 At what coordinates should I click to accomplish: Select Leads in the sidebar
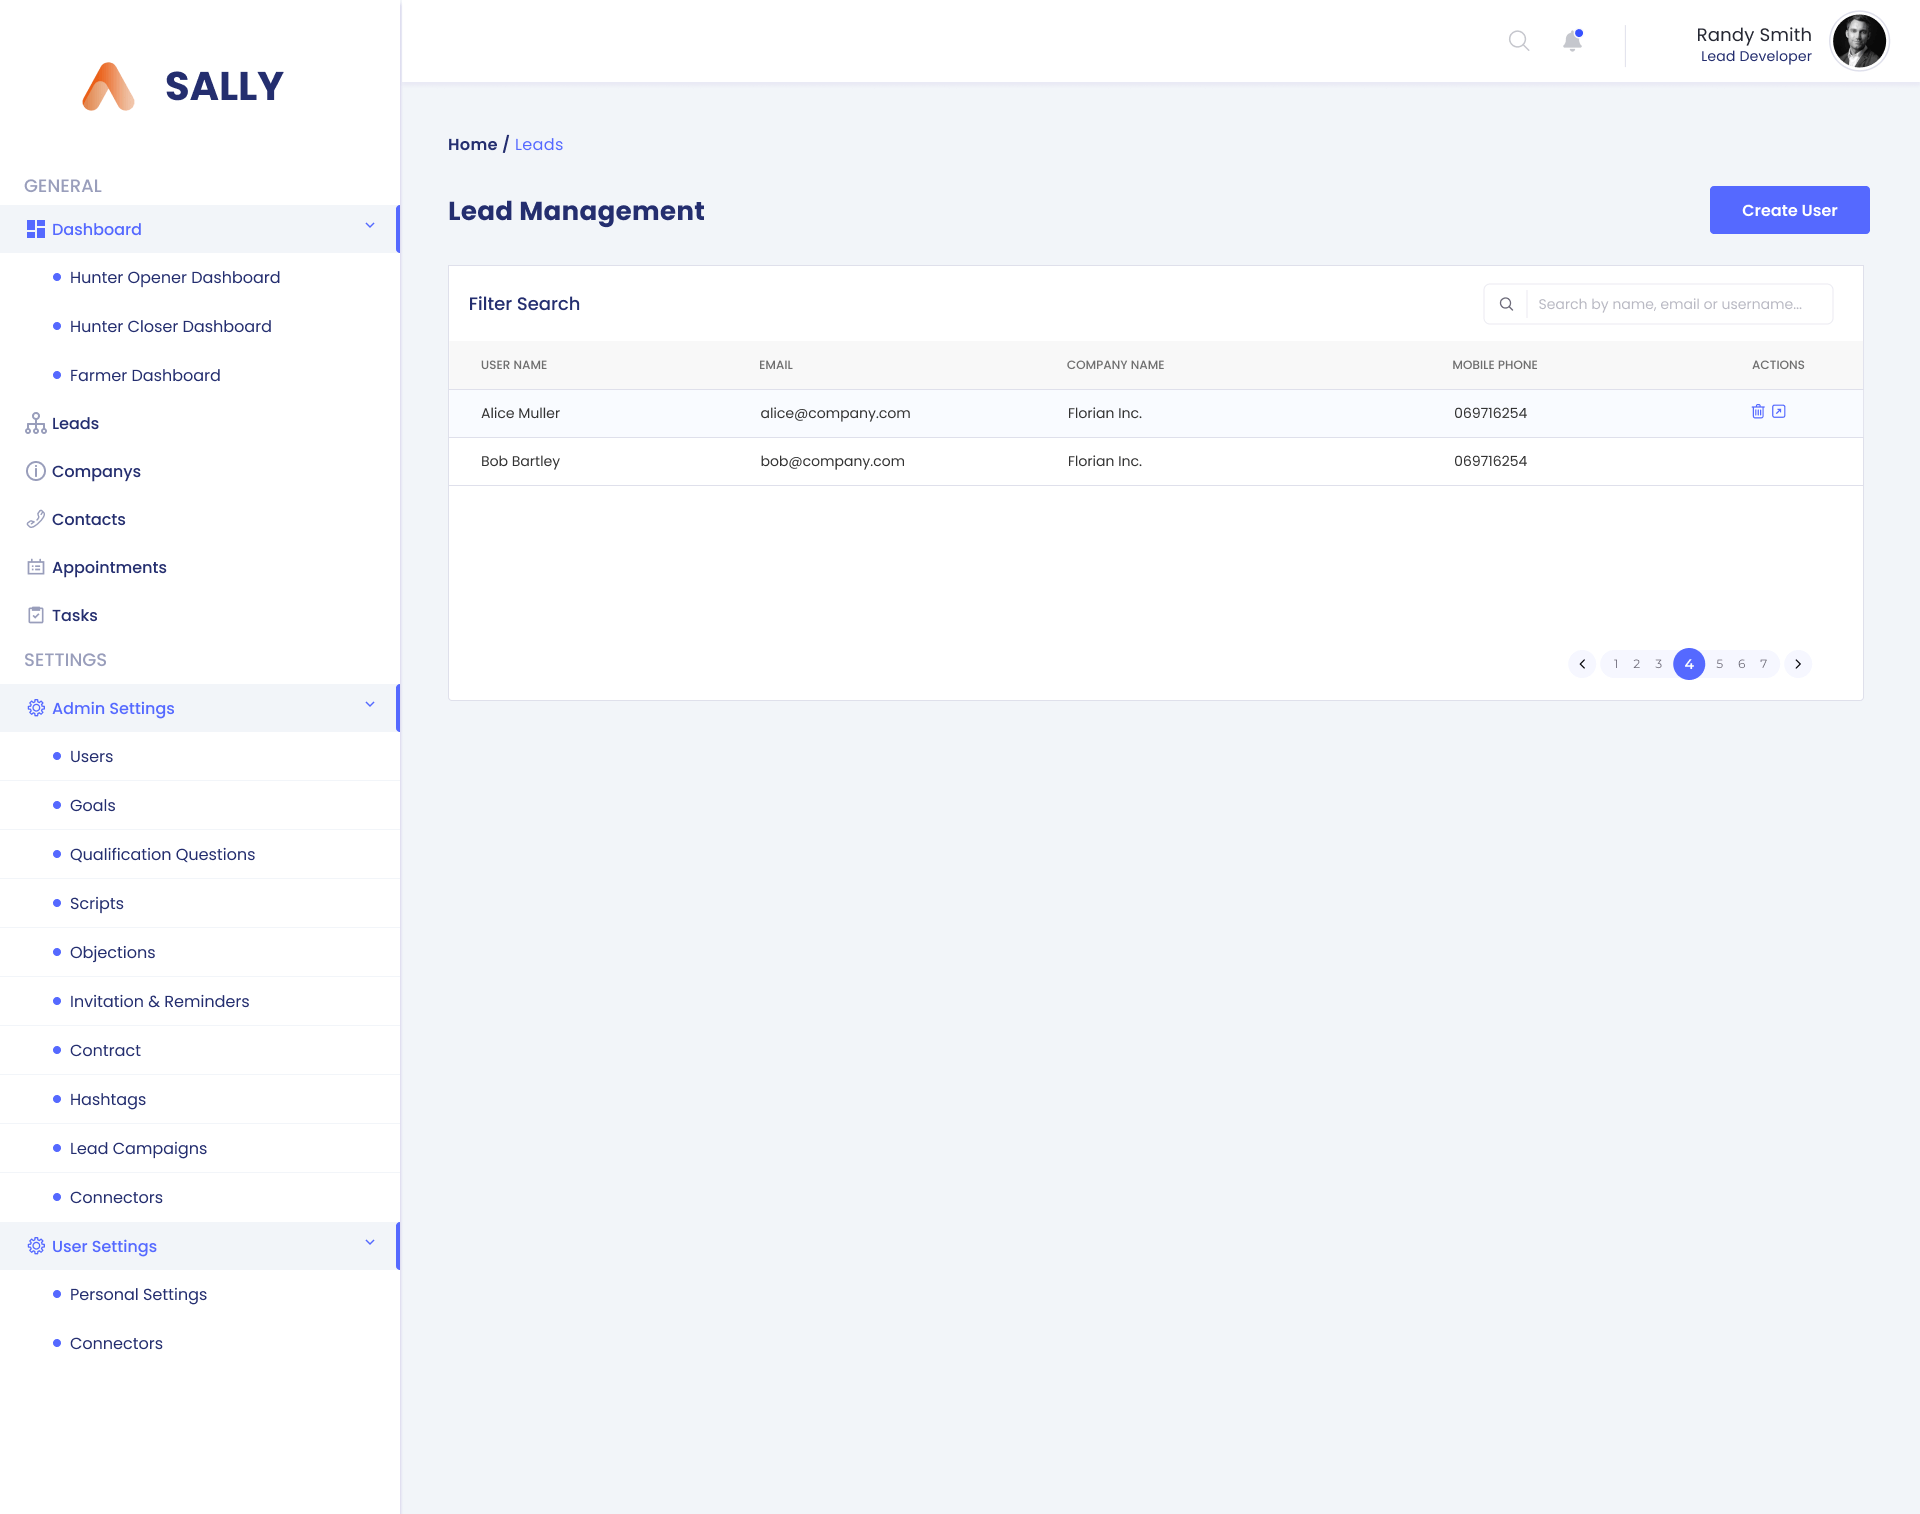(x=75, y=423)
